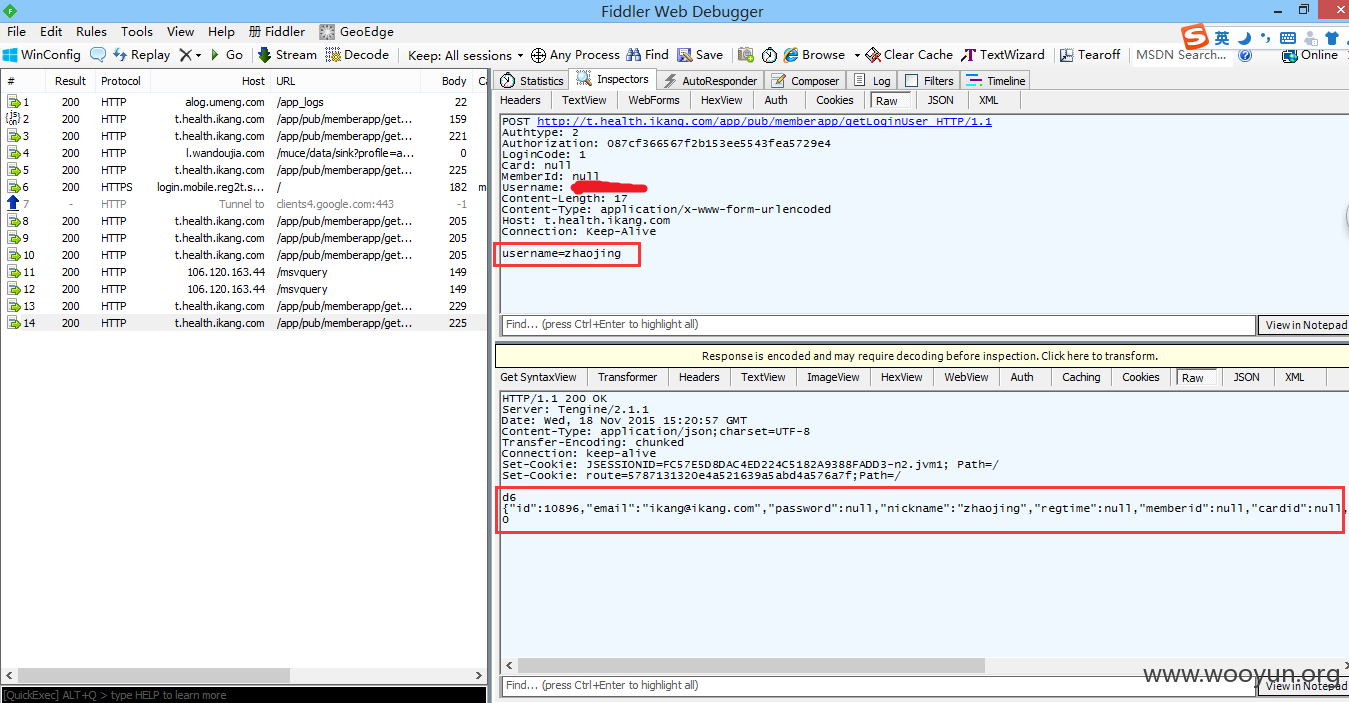Open Keep: All sessions dropdown
Image resolution: width=1349 pixels, height=703 pixels.
point(466,56)
